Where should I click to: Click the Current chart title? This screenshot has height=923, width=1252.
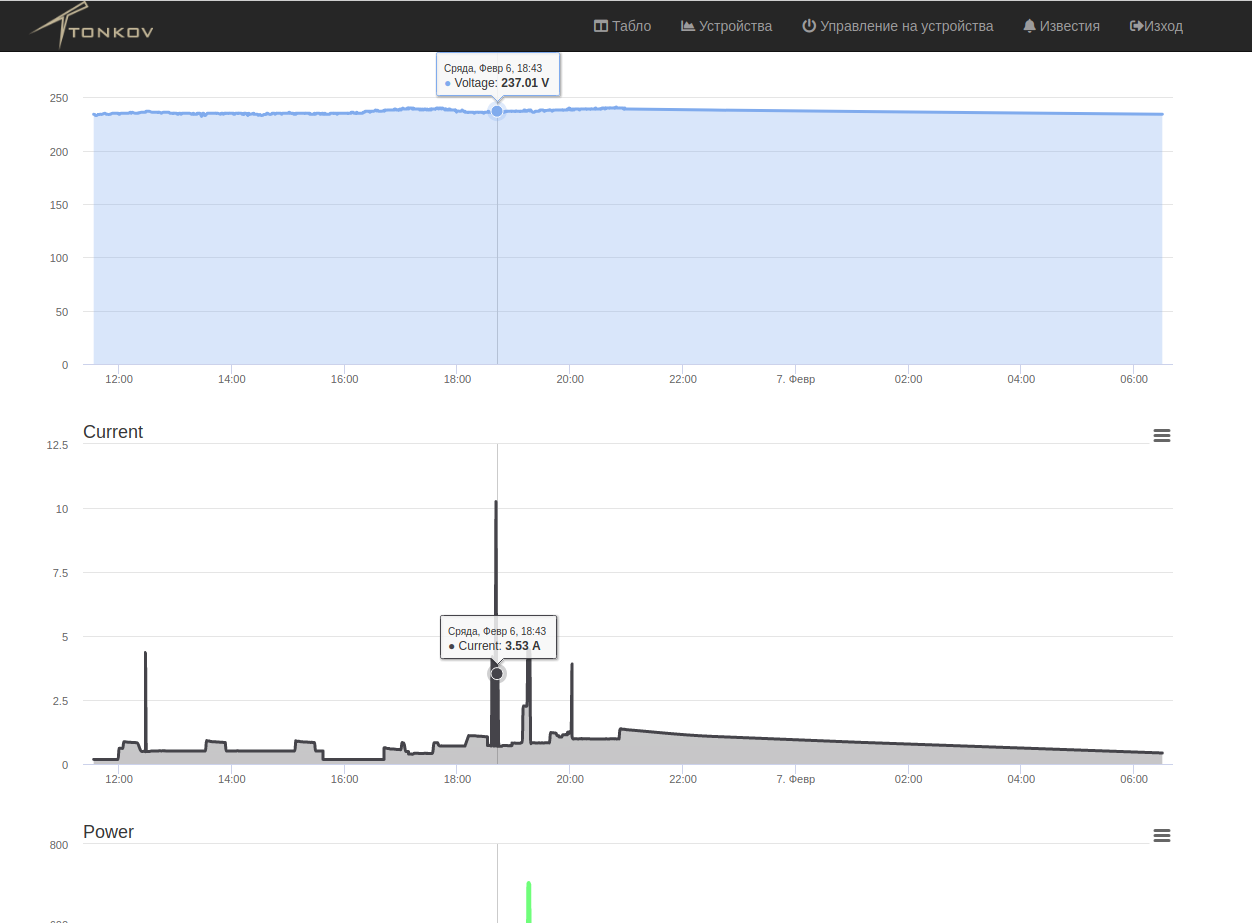pos(113,432)
